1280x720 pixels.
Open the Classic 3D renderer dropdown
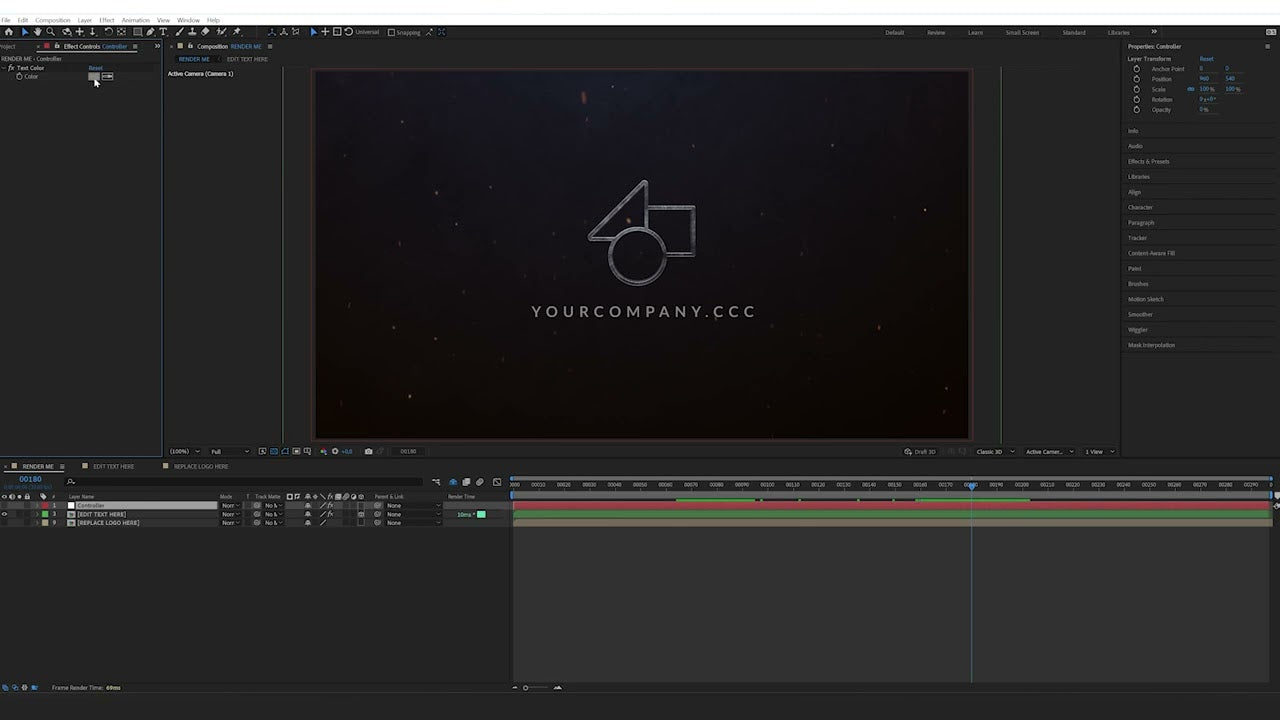click(x=992, y=451)
